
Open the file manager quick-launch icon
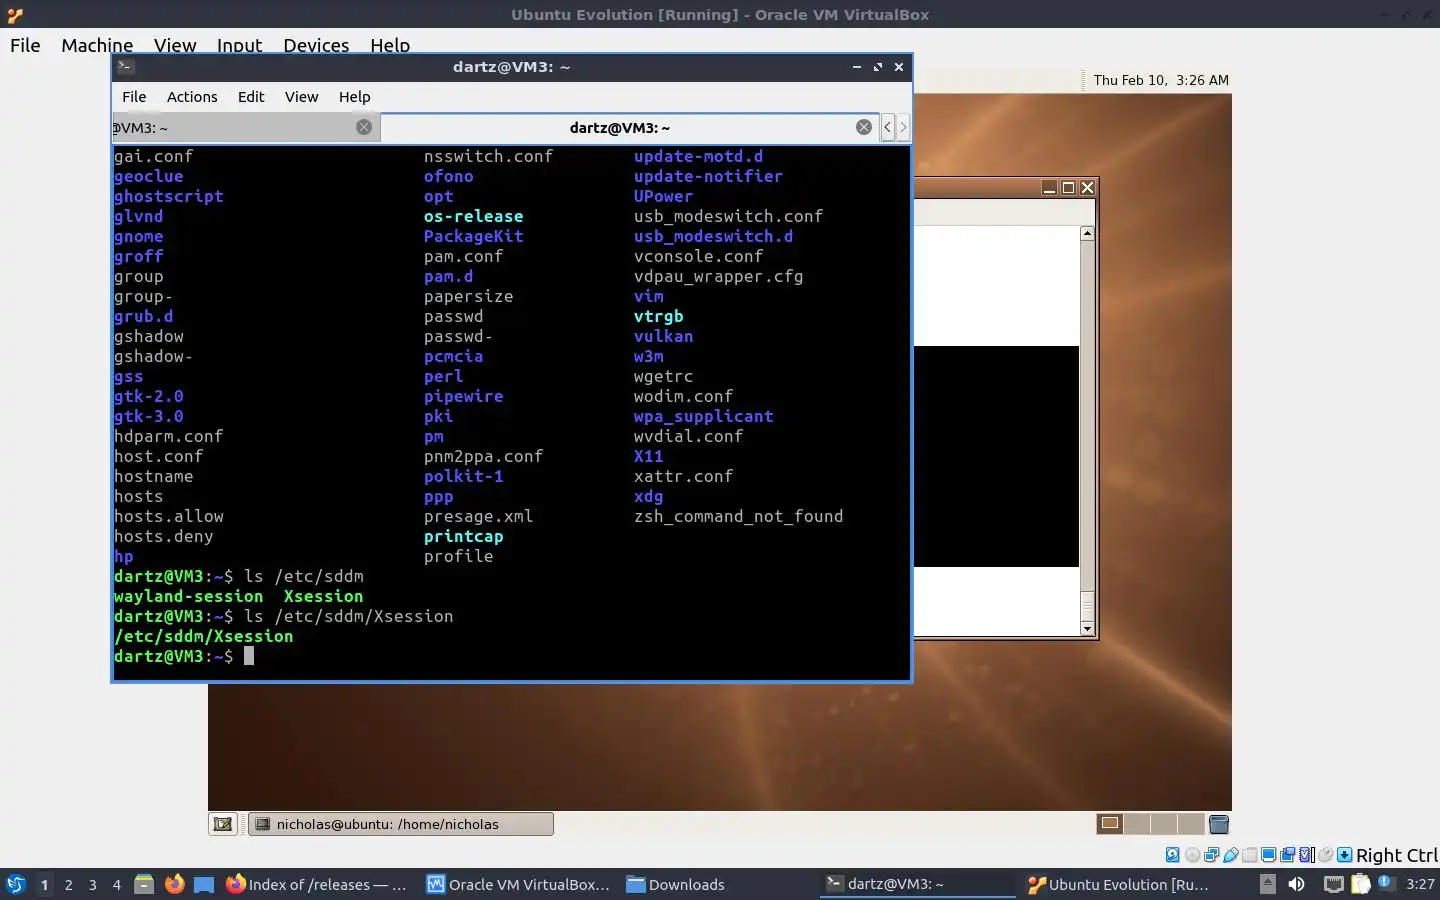pyautogui.click(x=144, y=884)
